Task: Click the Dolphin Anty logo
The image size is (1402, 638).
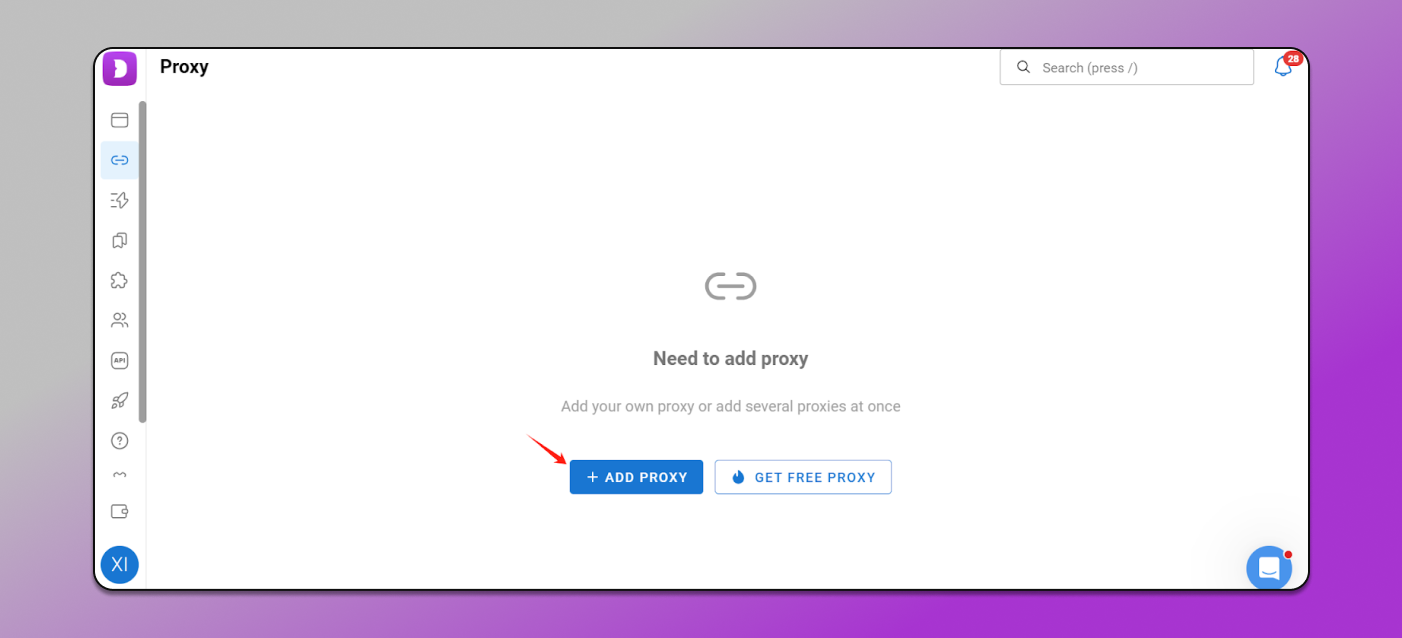Action: coord(119,67)
